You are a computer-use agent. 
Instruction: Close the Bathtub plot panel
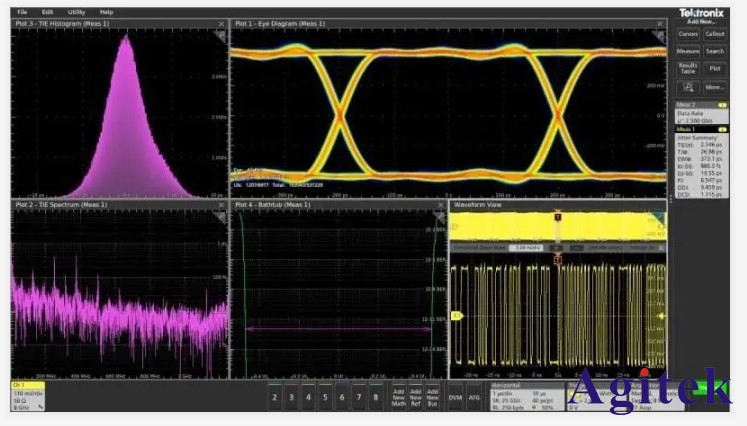coord(441,205)
